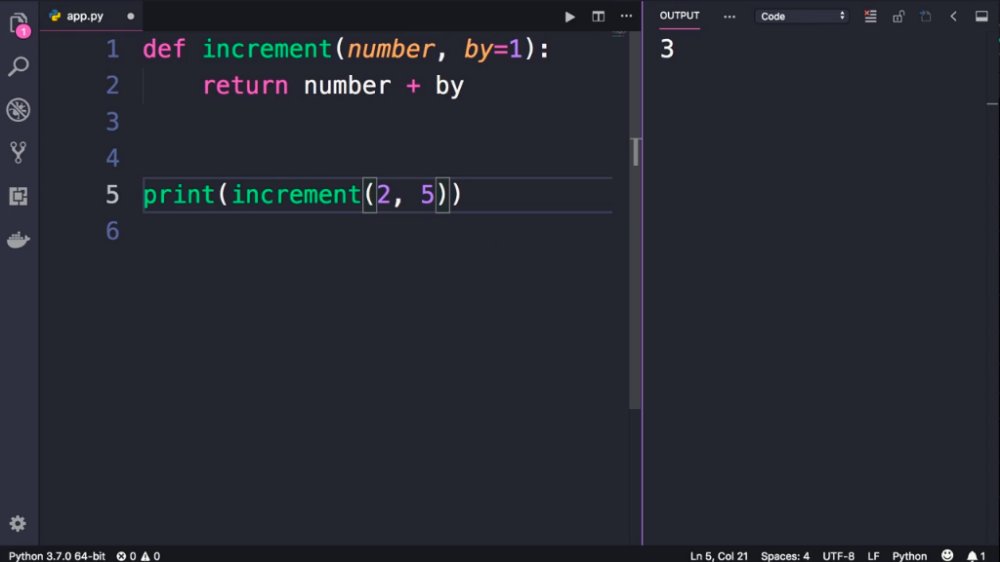Image resolution: width=1000 pixels, height=562 pixels.
Task: Choose the Python 3.7.0 64-bit interpreter
Action: [57, 556]
